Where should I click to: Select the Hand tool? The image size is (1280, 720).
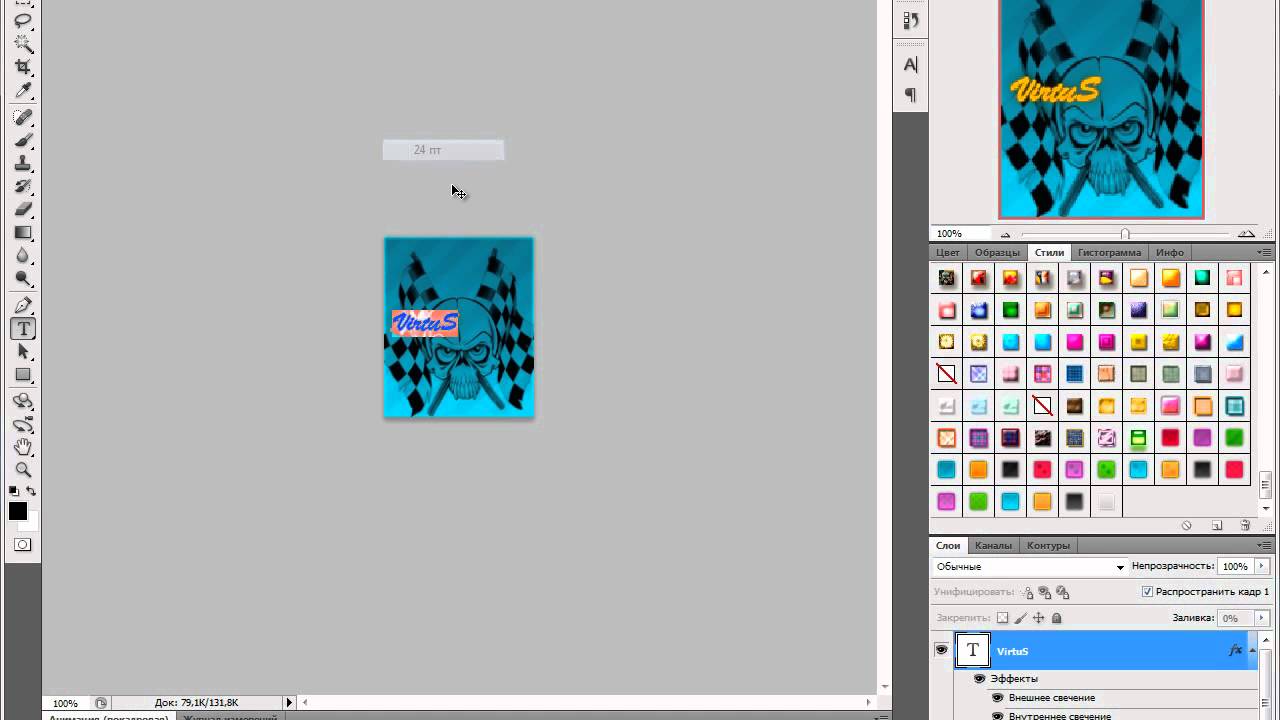23,447
